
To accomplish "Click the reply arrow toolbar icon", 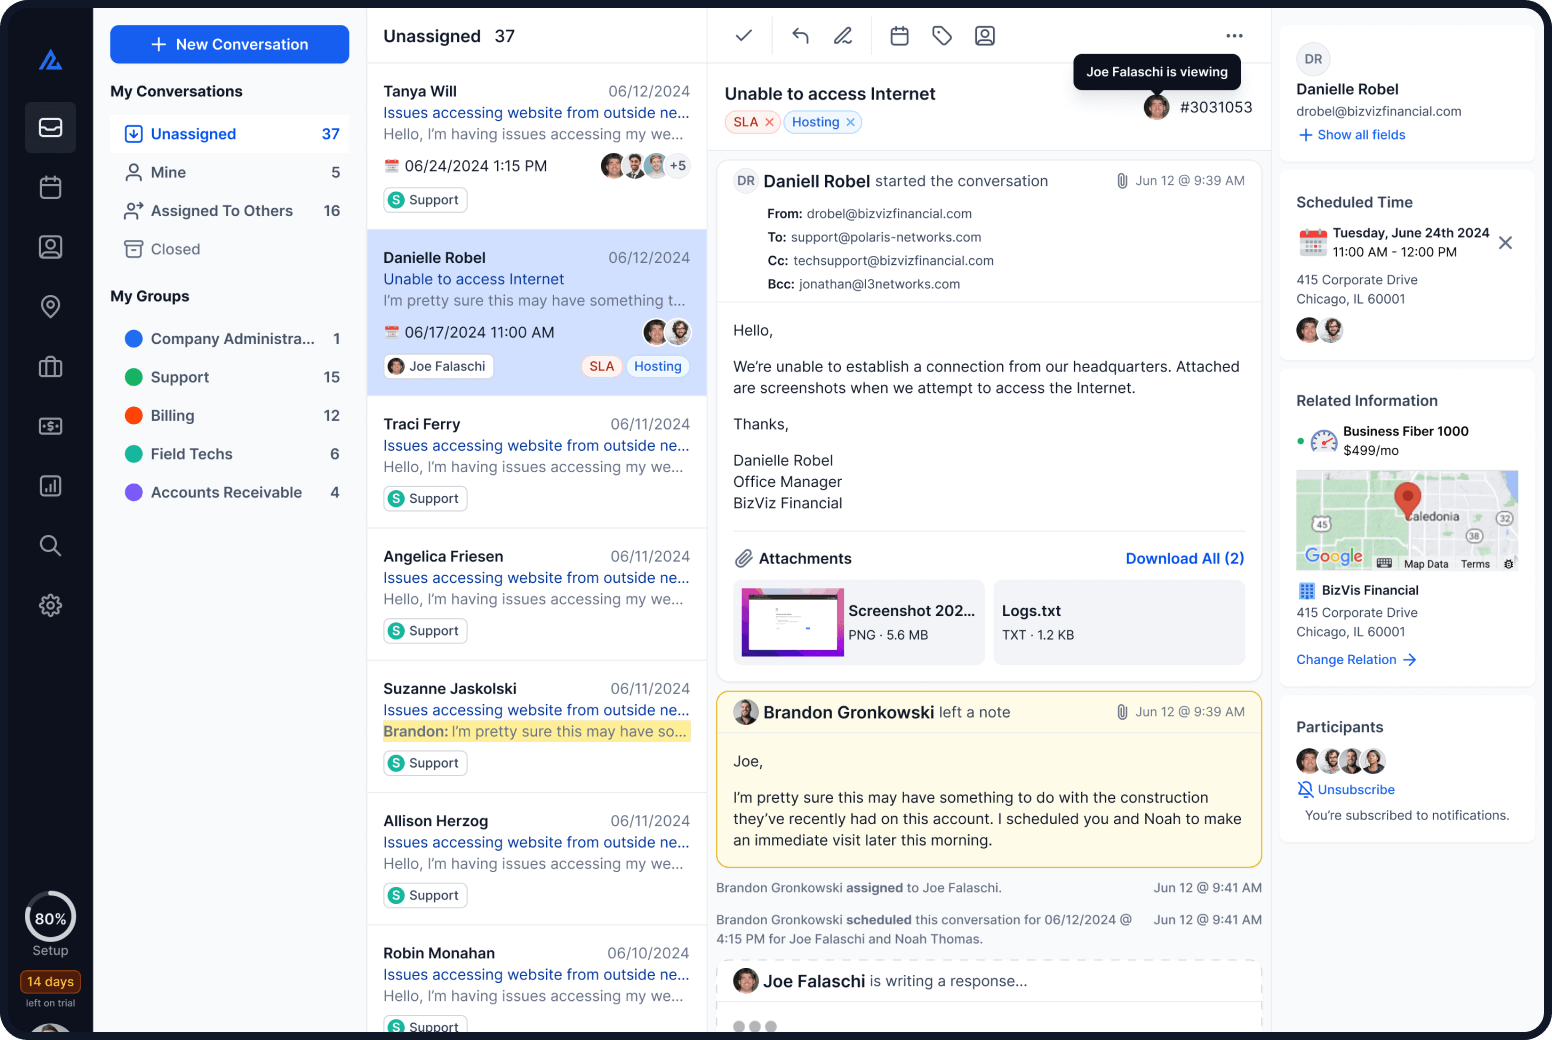I will [800, 36].
